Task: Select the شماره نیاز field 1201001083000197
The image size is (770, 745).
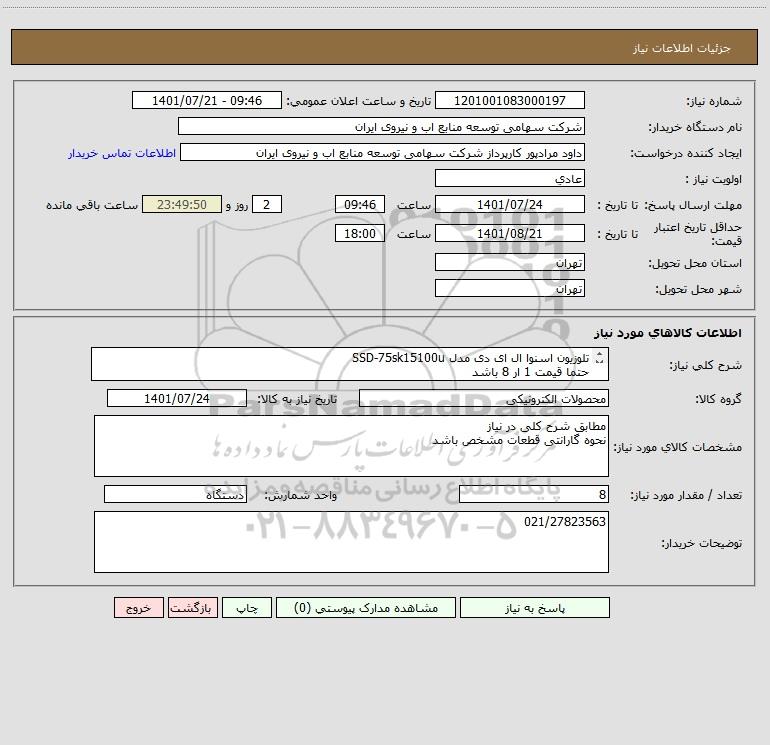Action: (x=510, y=101)
